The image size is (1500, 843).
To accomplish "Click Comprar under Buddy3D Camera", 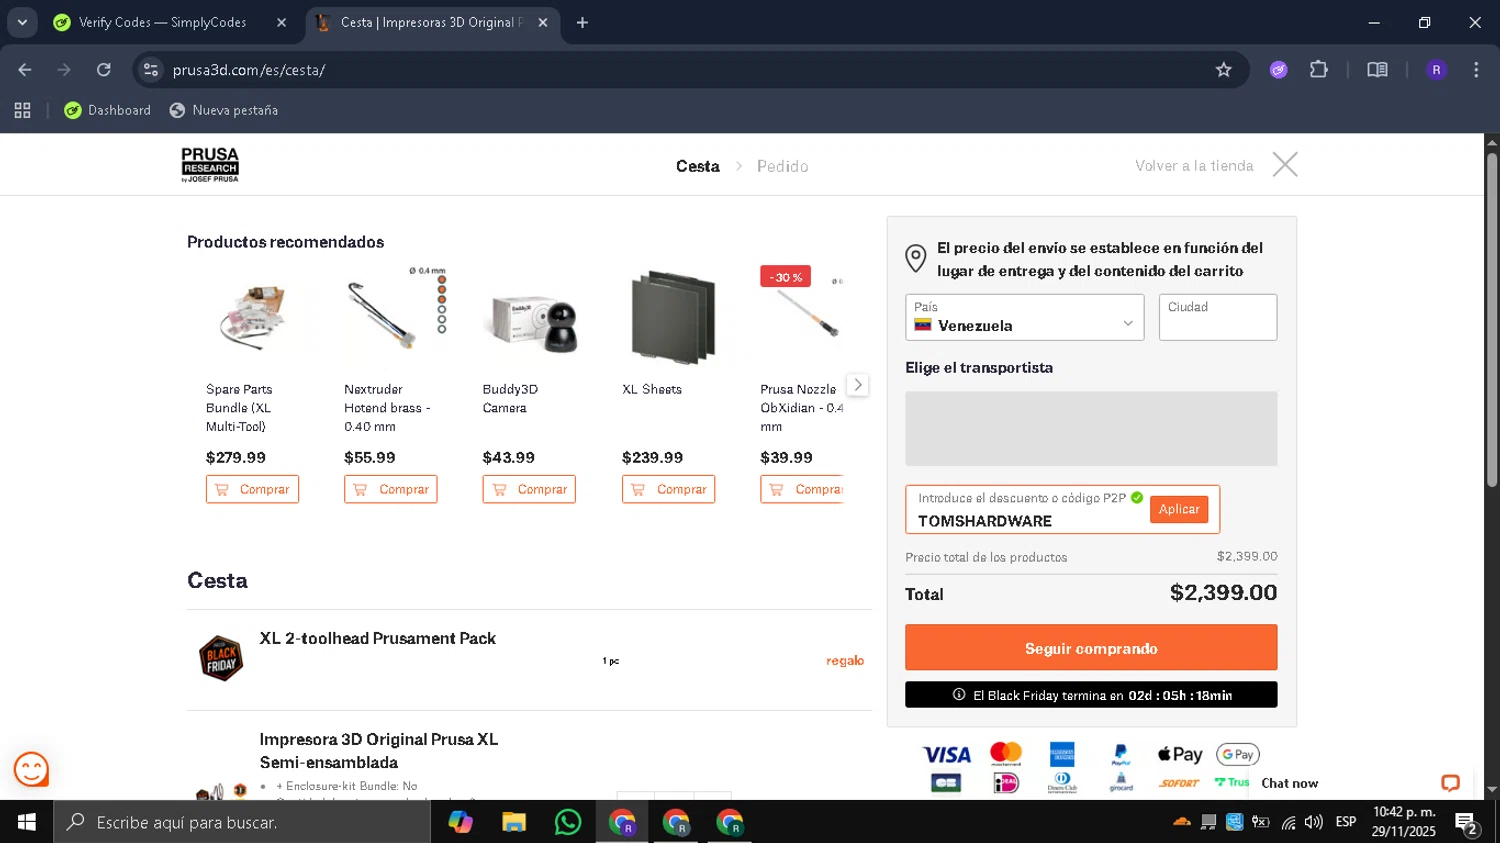I will (x=529, y=489).
